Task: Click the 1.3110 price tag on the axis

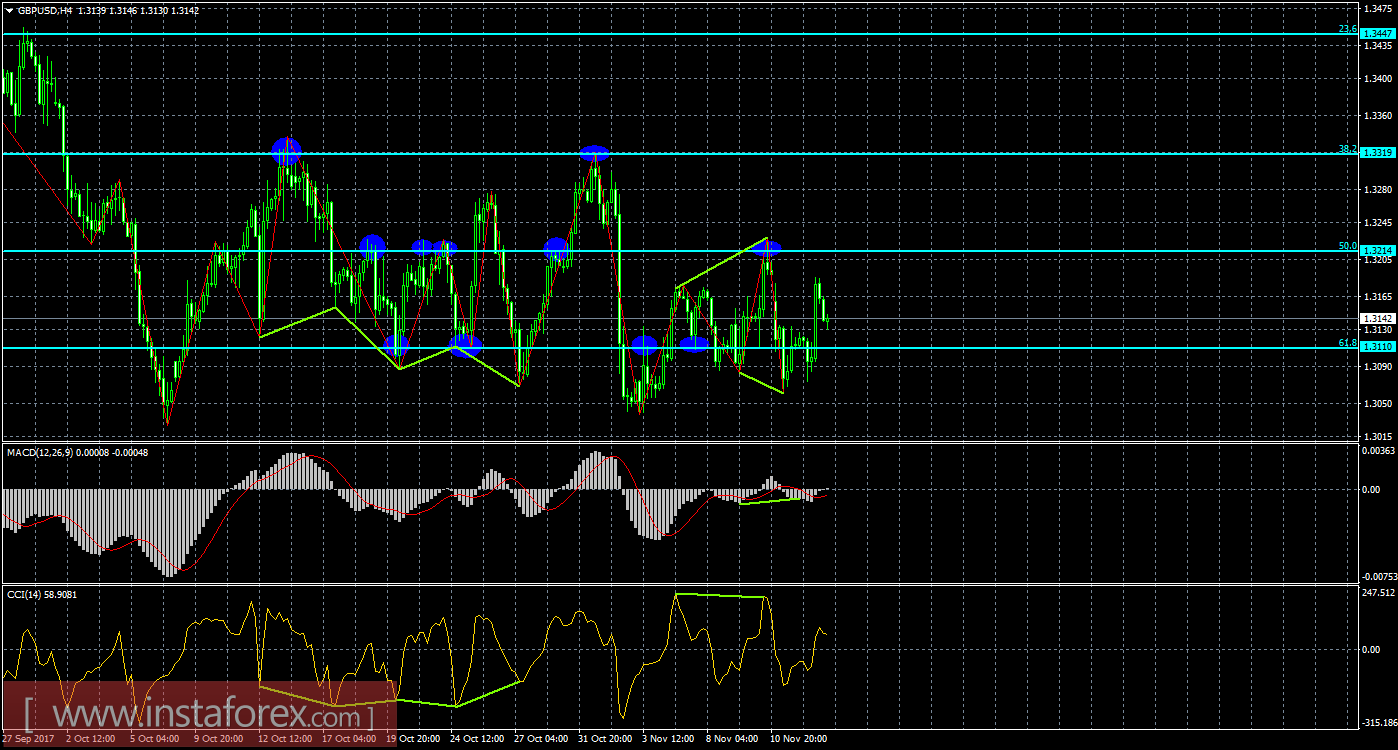Action: point(1376,346)
